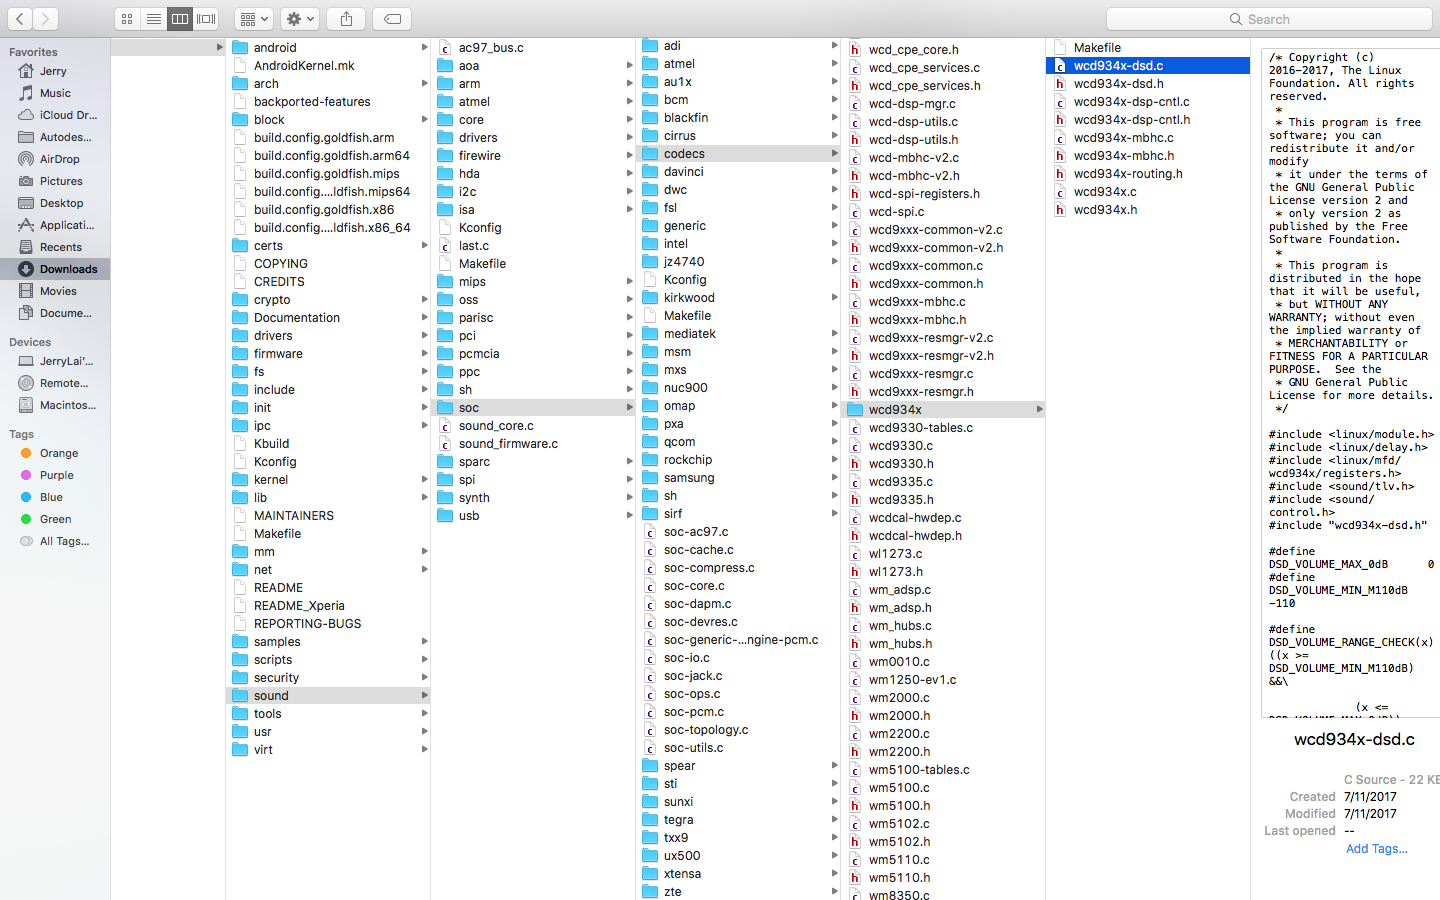
Task: Select the wcd-spi-registers.h file
Action: pos(943,193)
